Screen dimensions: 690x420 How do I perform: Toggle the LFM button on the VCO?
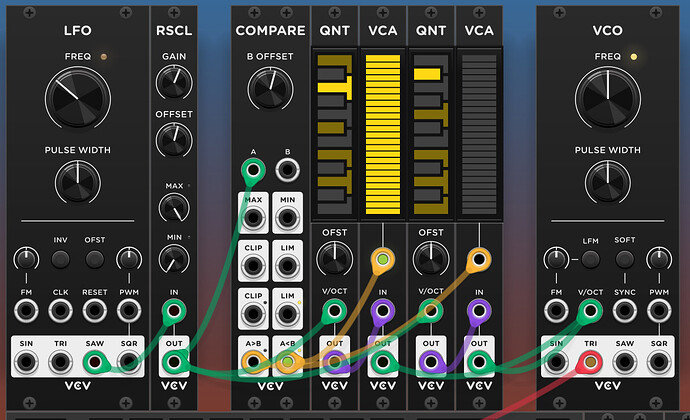[590, 259]
